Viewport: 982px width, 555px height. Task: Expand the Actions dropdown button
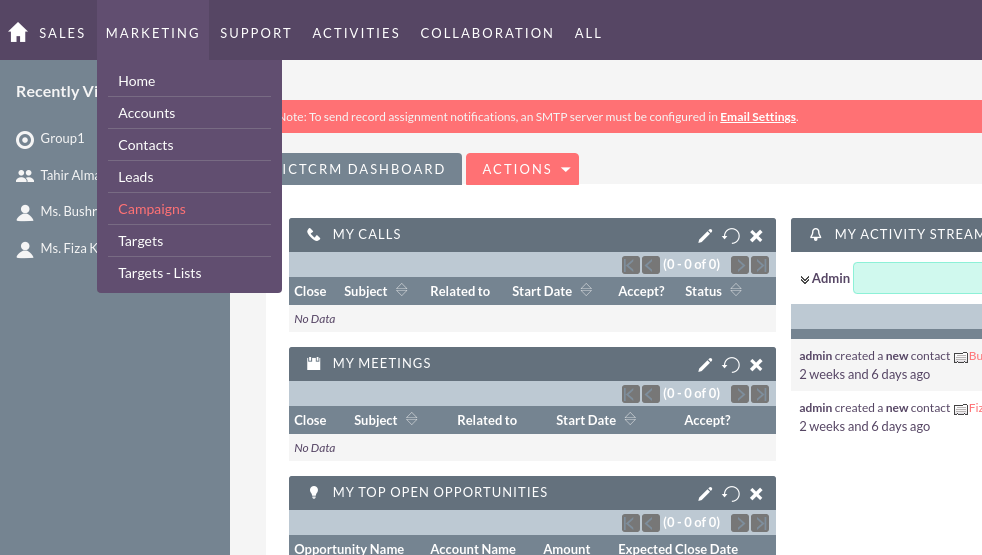(522, 169)
